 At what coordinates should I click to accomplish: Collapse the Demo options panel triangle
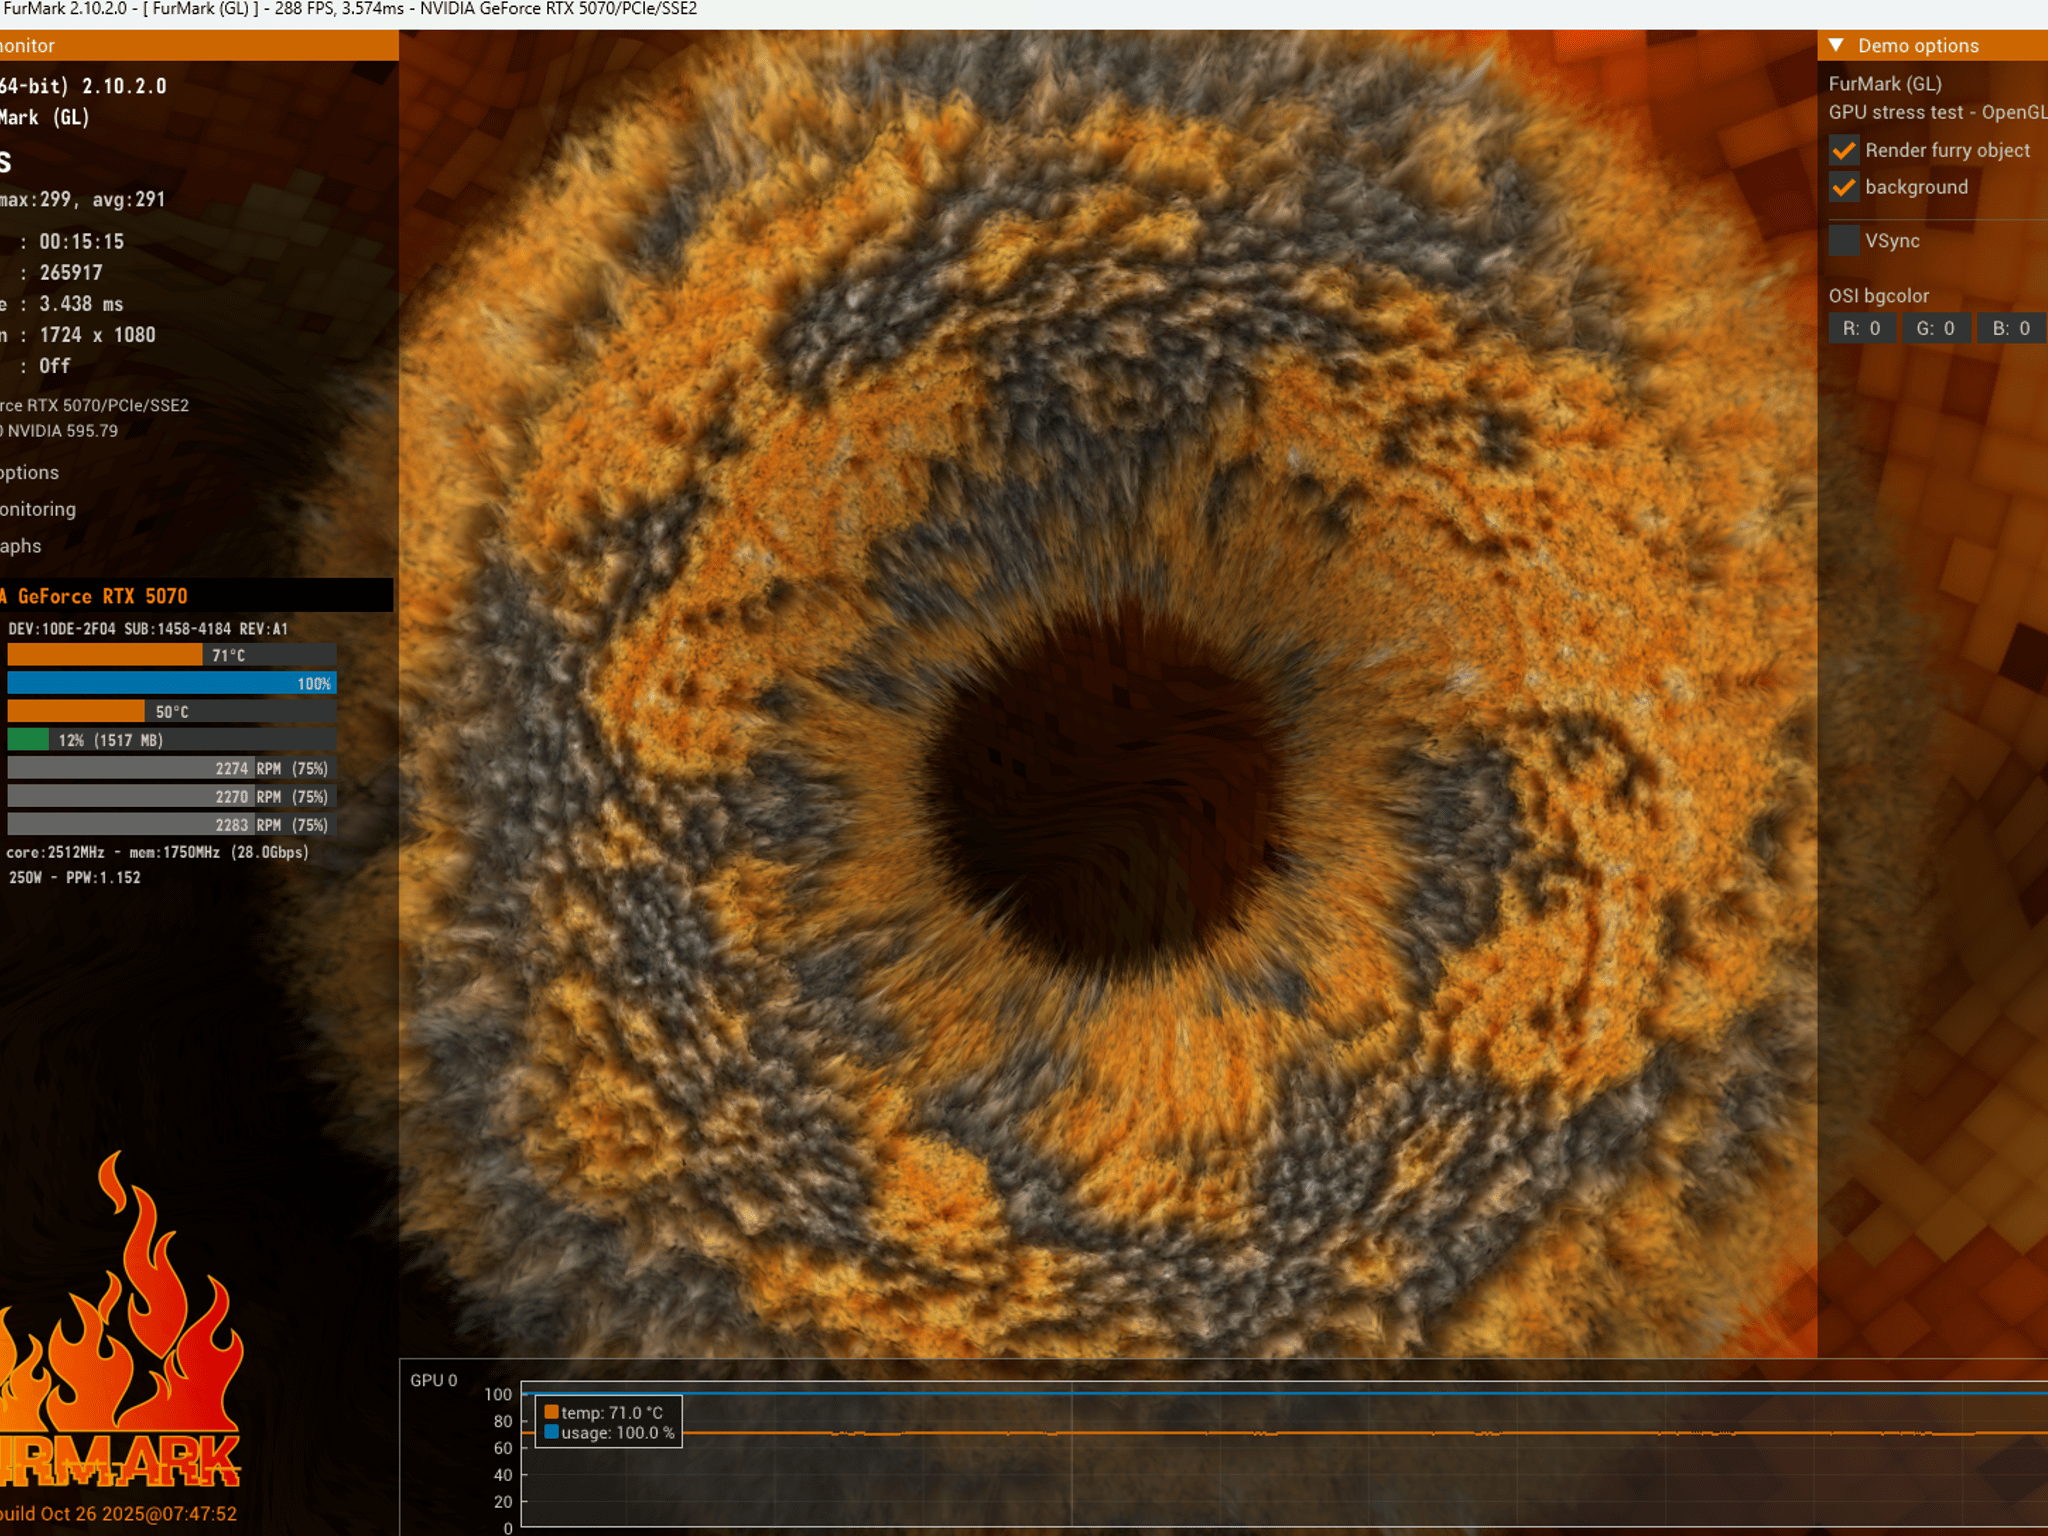tap(1836, 45)
